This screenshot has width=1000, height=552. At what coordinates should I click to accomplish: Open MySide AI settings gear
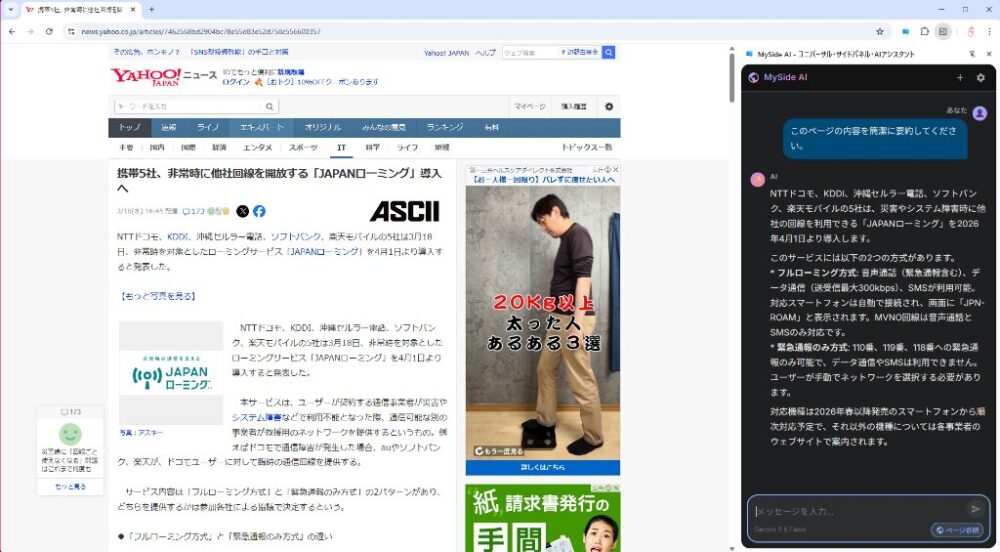coord(980,77)
